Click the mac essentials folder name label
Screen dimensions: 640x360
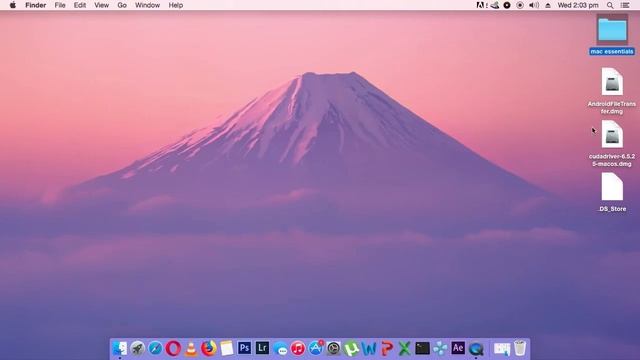coord(612,51)
